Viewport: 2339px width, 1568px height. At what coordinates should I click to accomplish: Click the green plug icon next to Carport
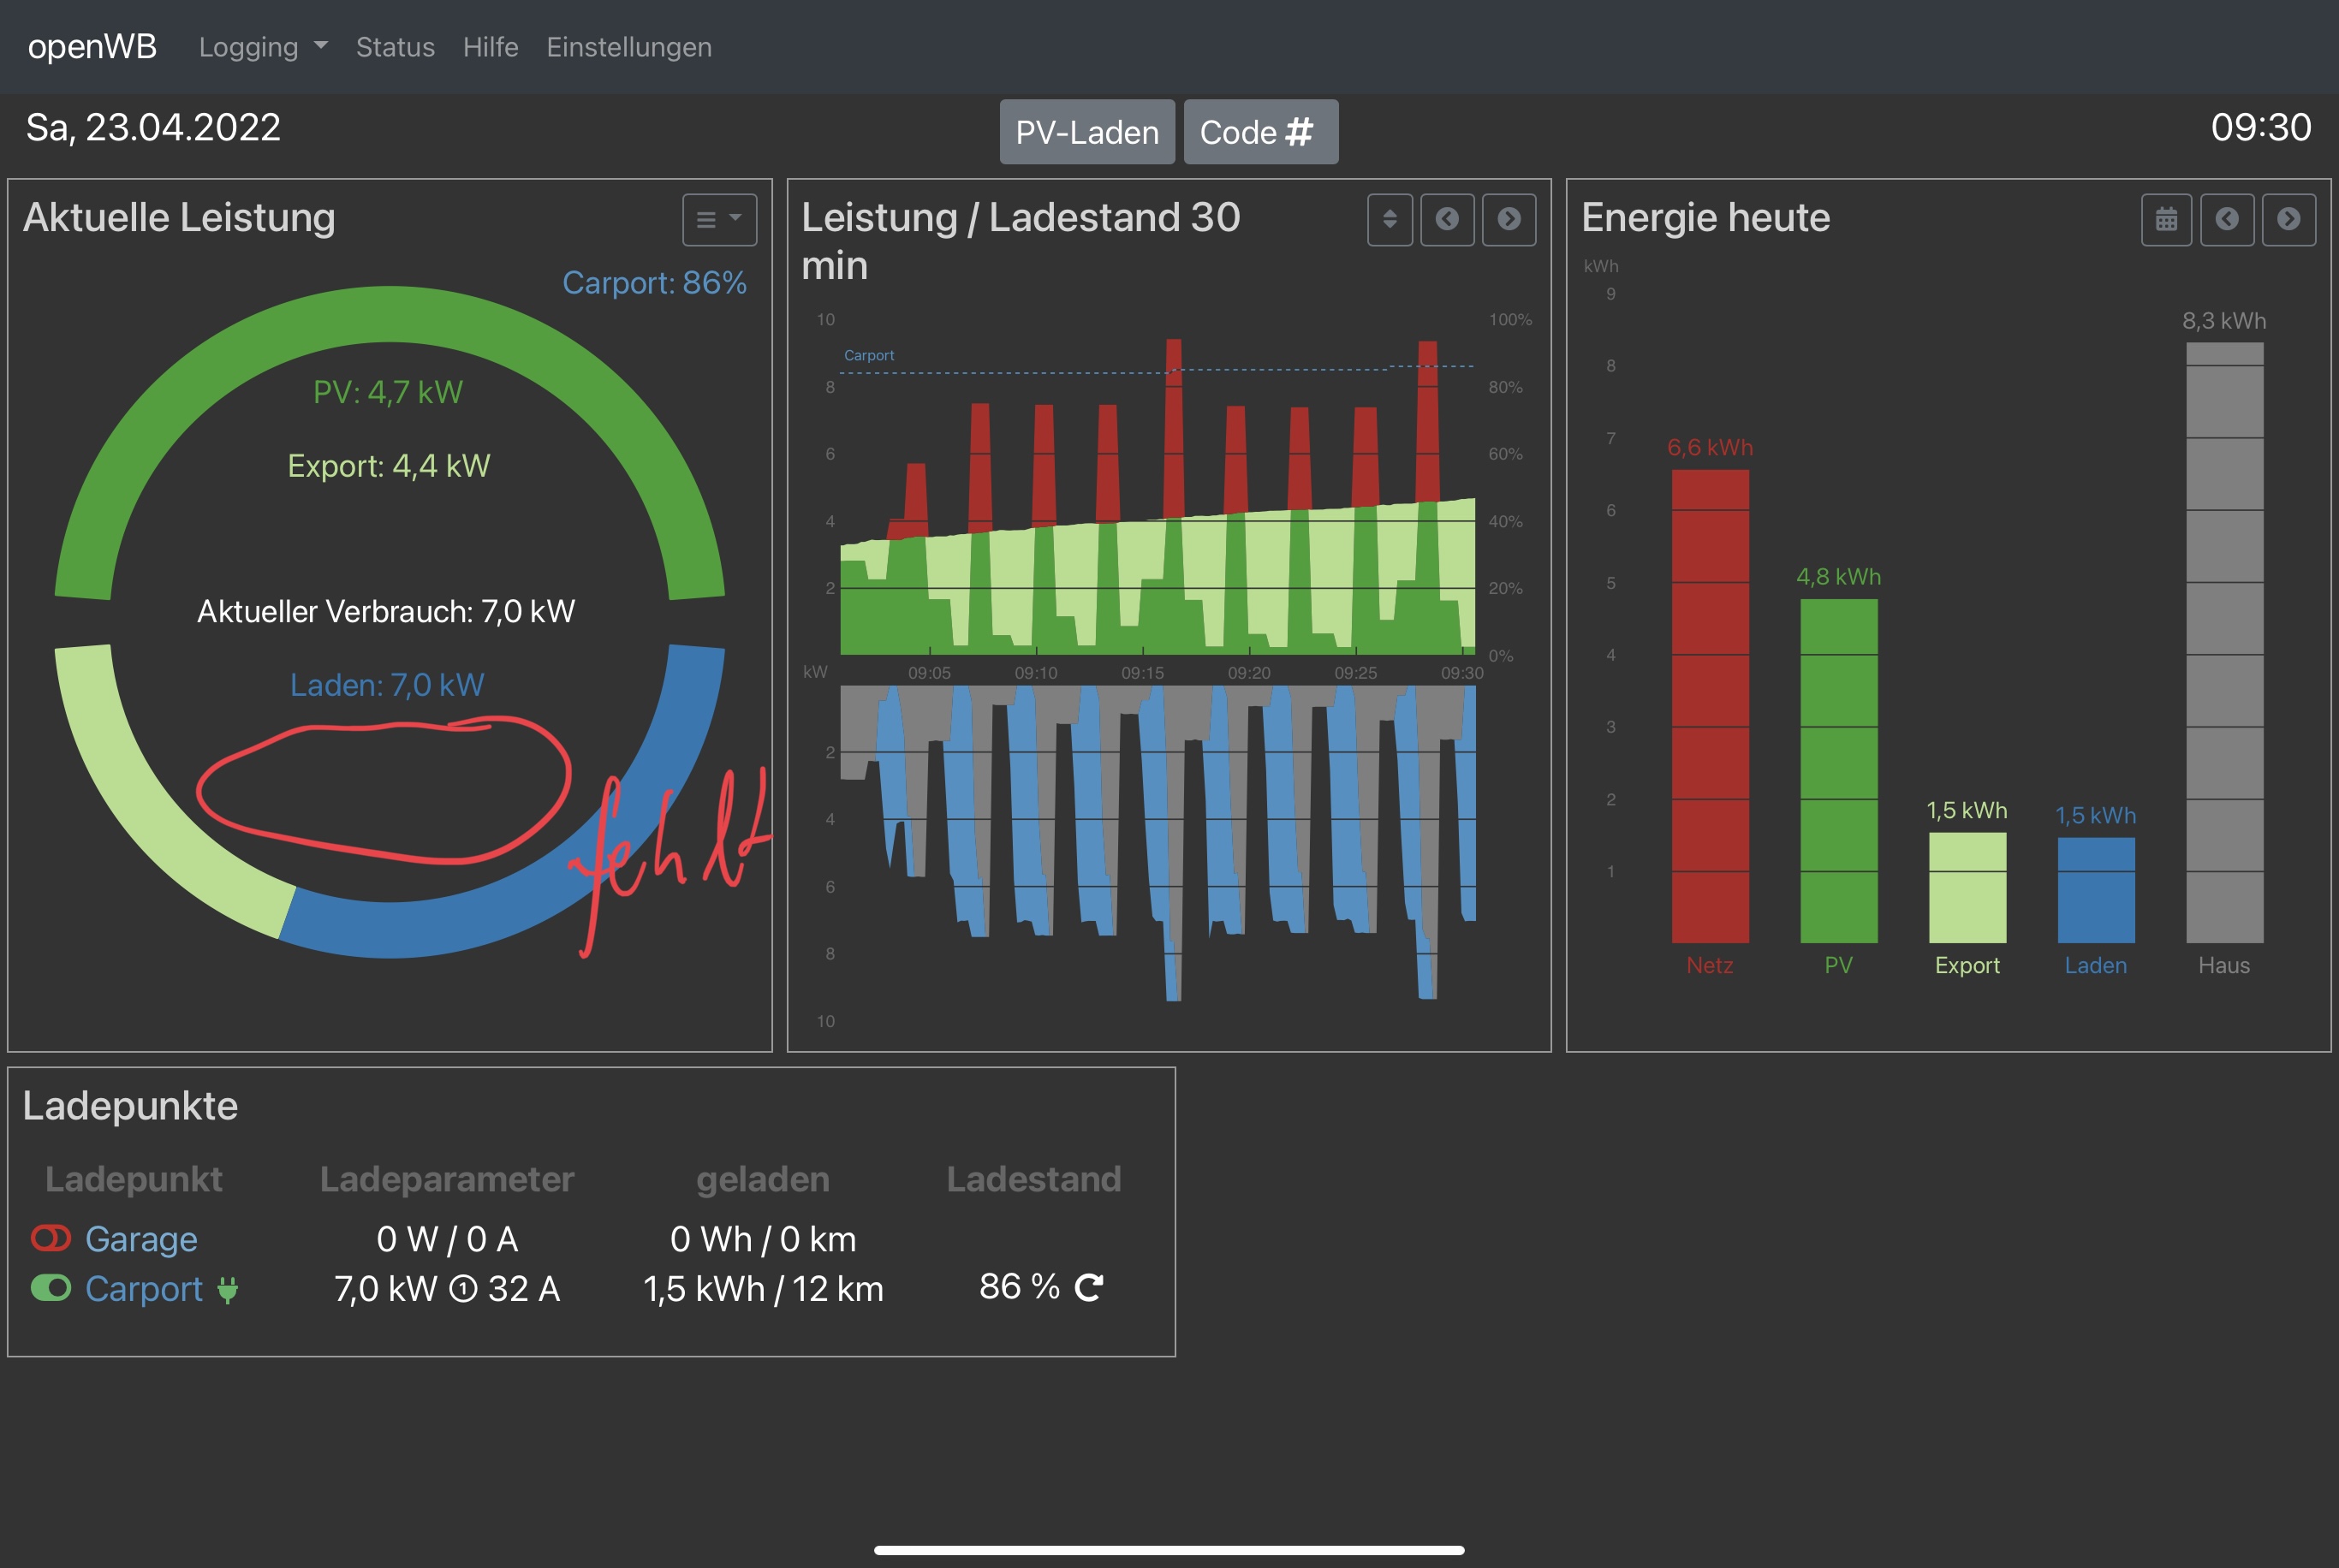[x=228, y=1290]
